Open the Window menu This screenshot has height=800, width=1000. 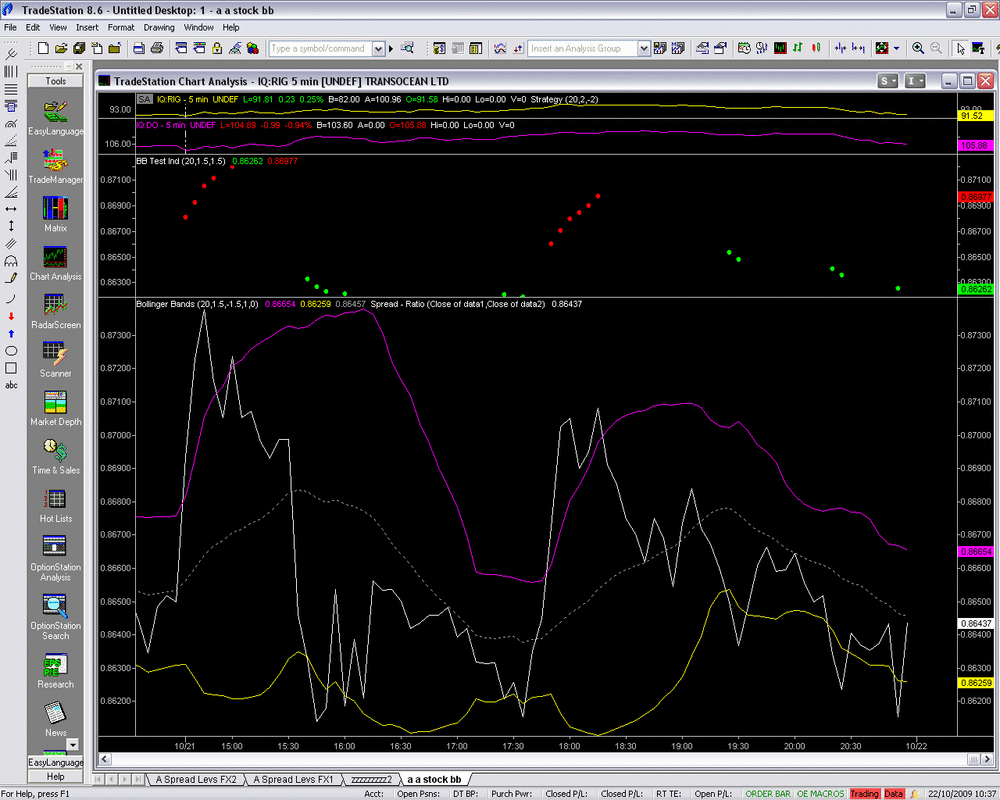click(x=198, y=27)
